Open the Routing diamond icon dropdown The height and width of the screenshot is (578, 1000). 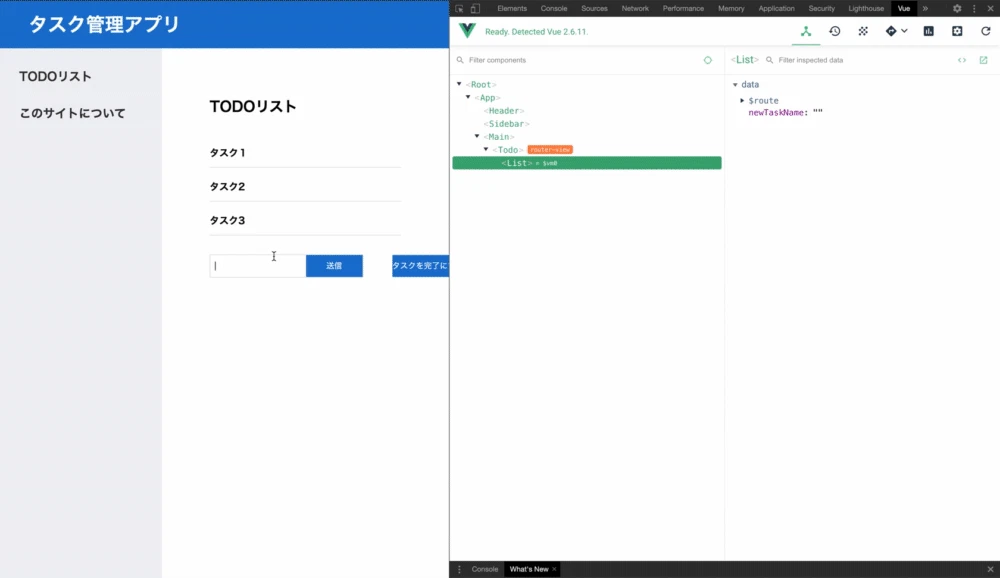tap(896, 31)
